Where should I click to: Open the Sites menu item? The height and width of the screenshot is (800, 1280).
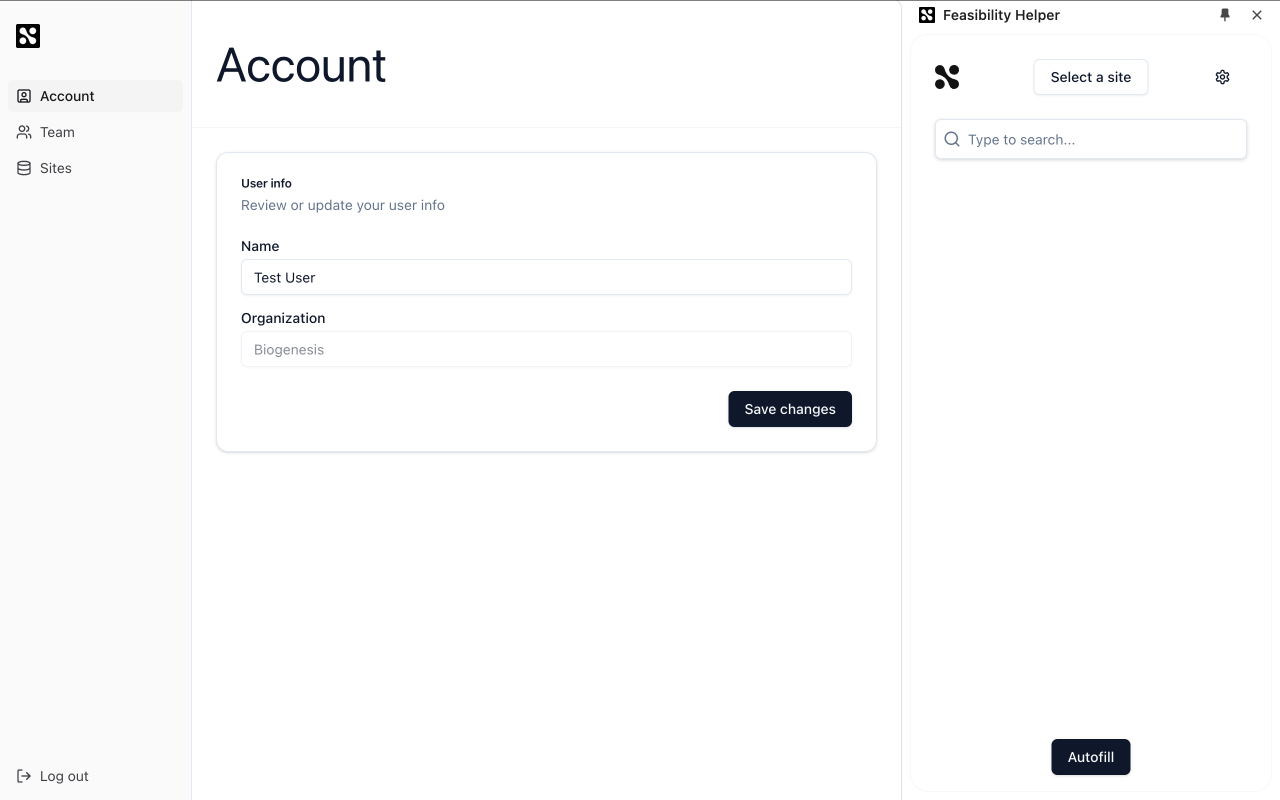tap(56, 168)
